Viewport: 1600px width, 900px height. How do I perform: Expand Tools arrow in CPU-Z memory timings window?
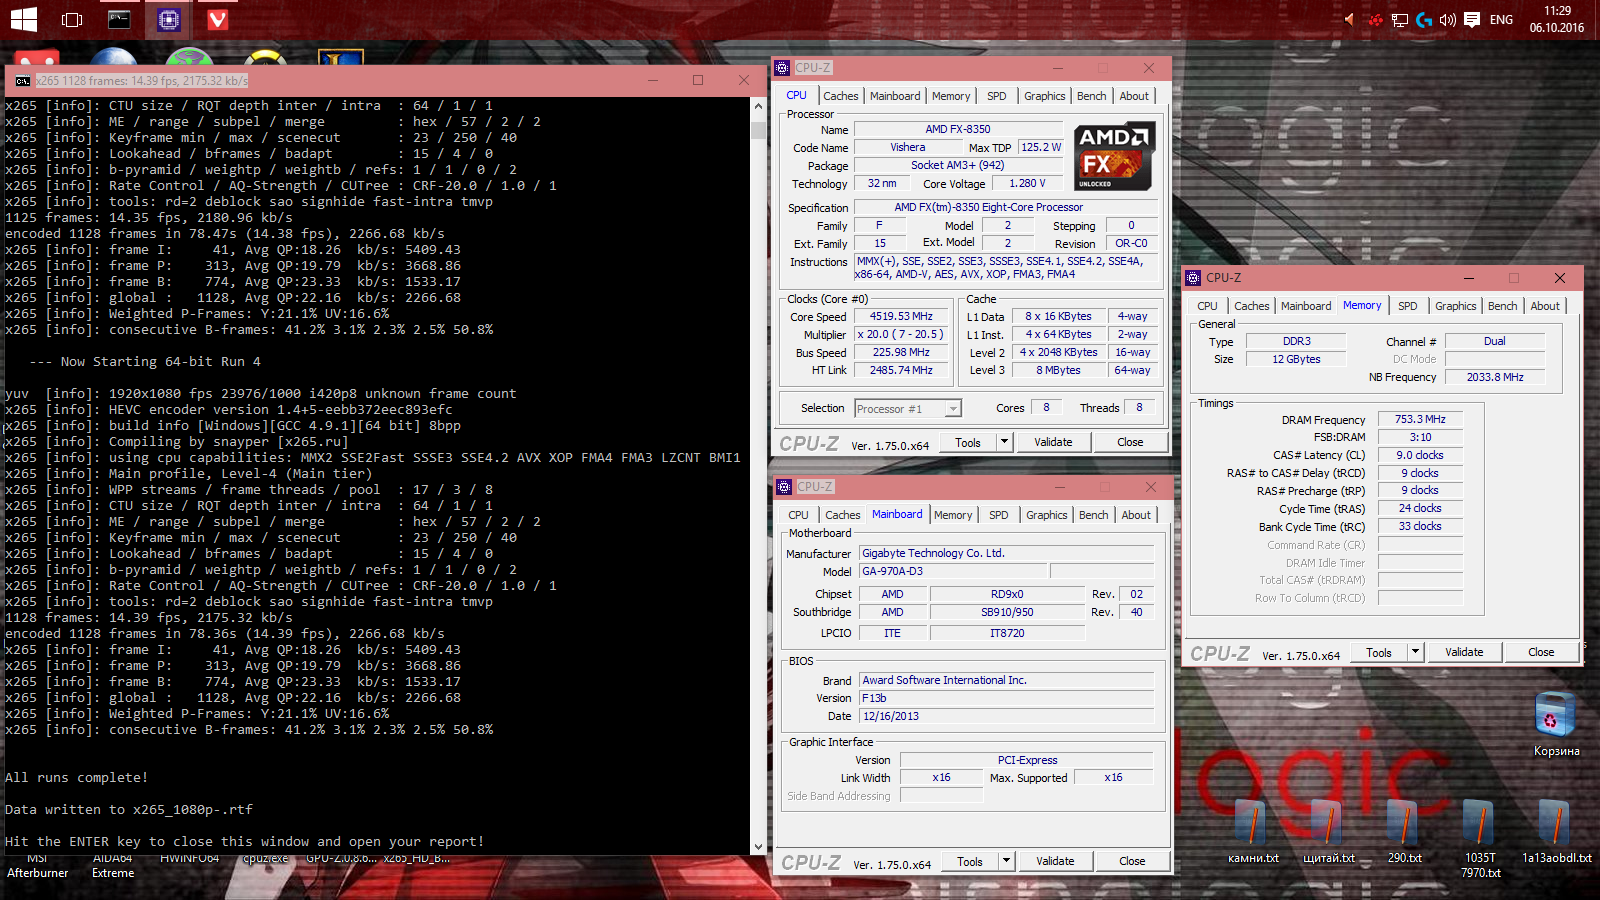point(1415,652)
